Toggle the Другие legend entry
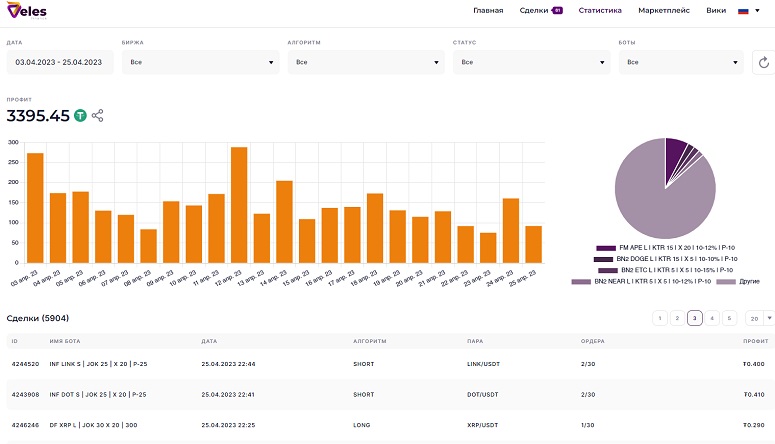The width and height of the screenshot is (775, 444). pos(738,281)
